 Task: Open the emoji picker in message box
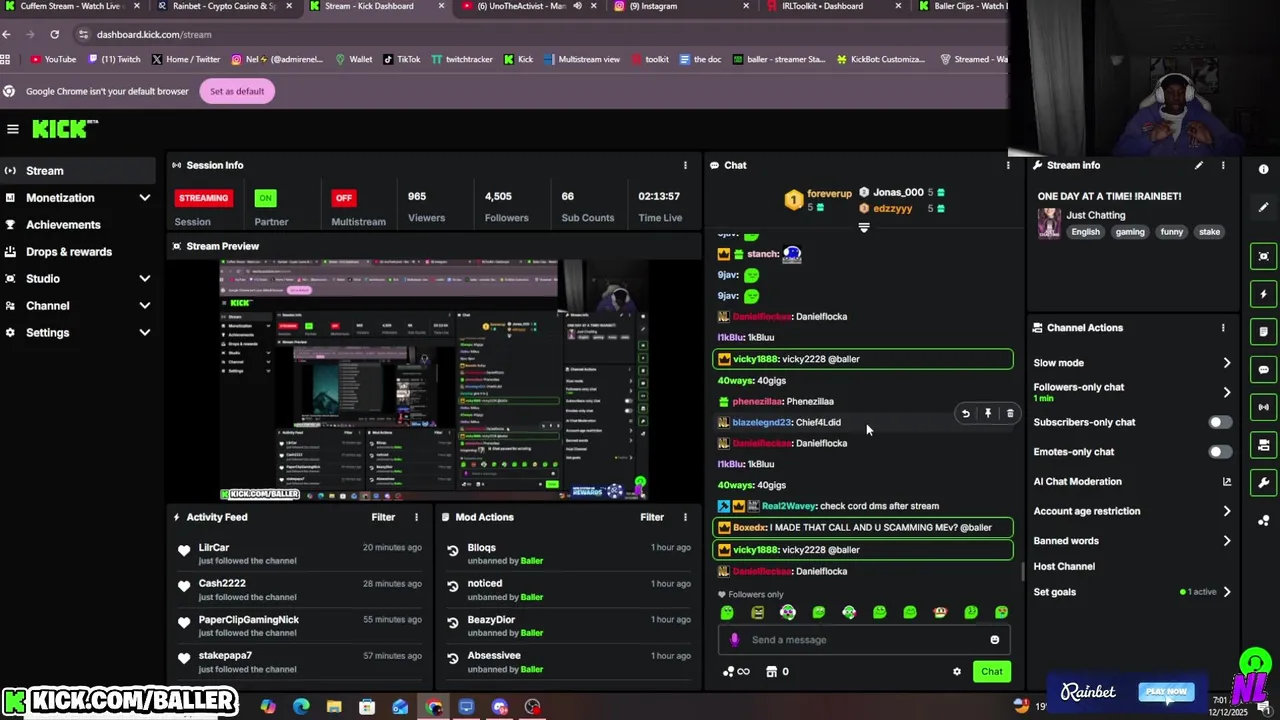coord(994,640)
